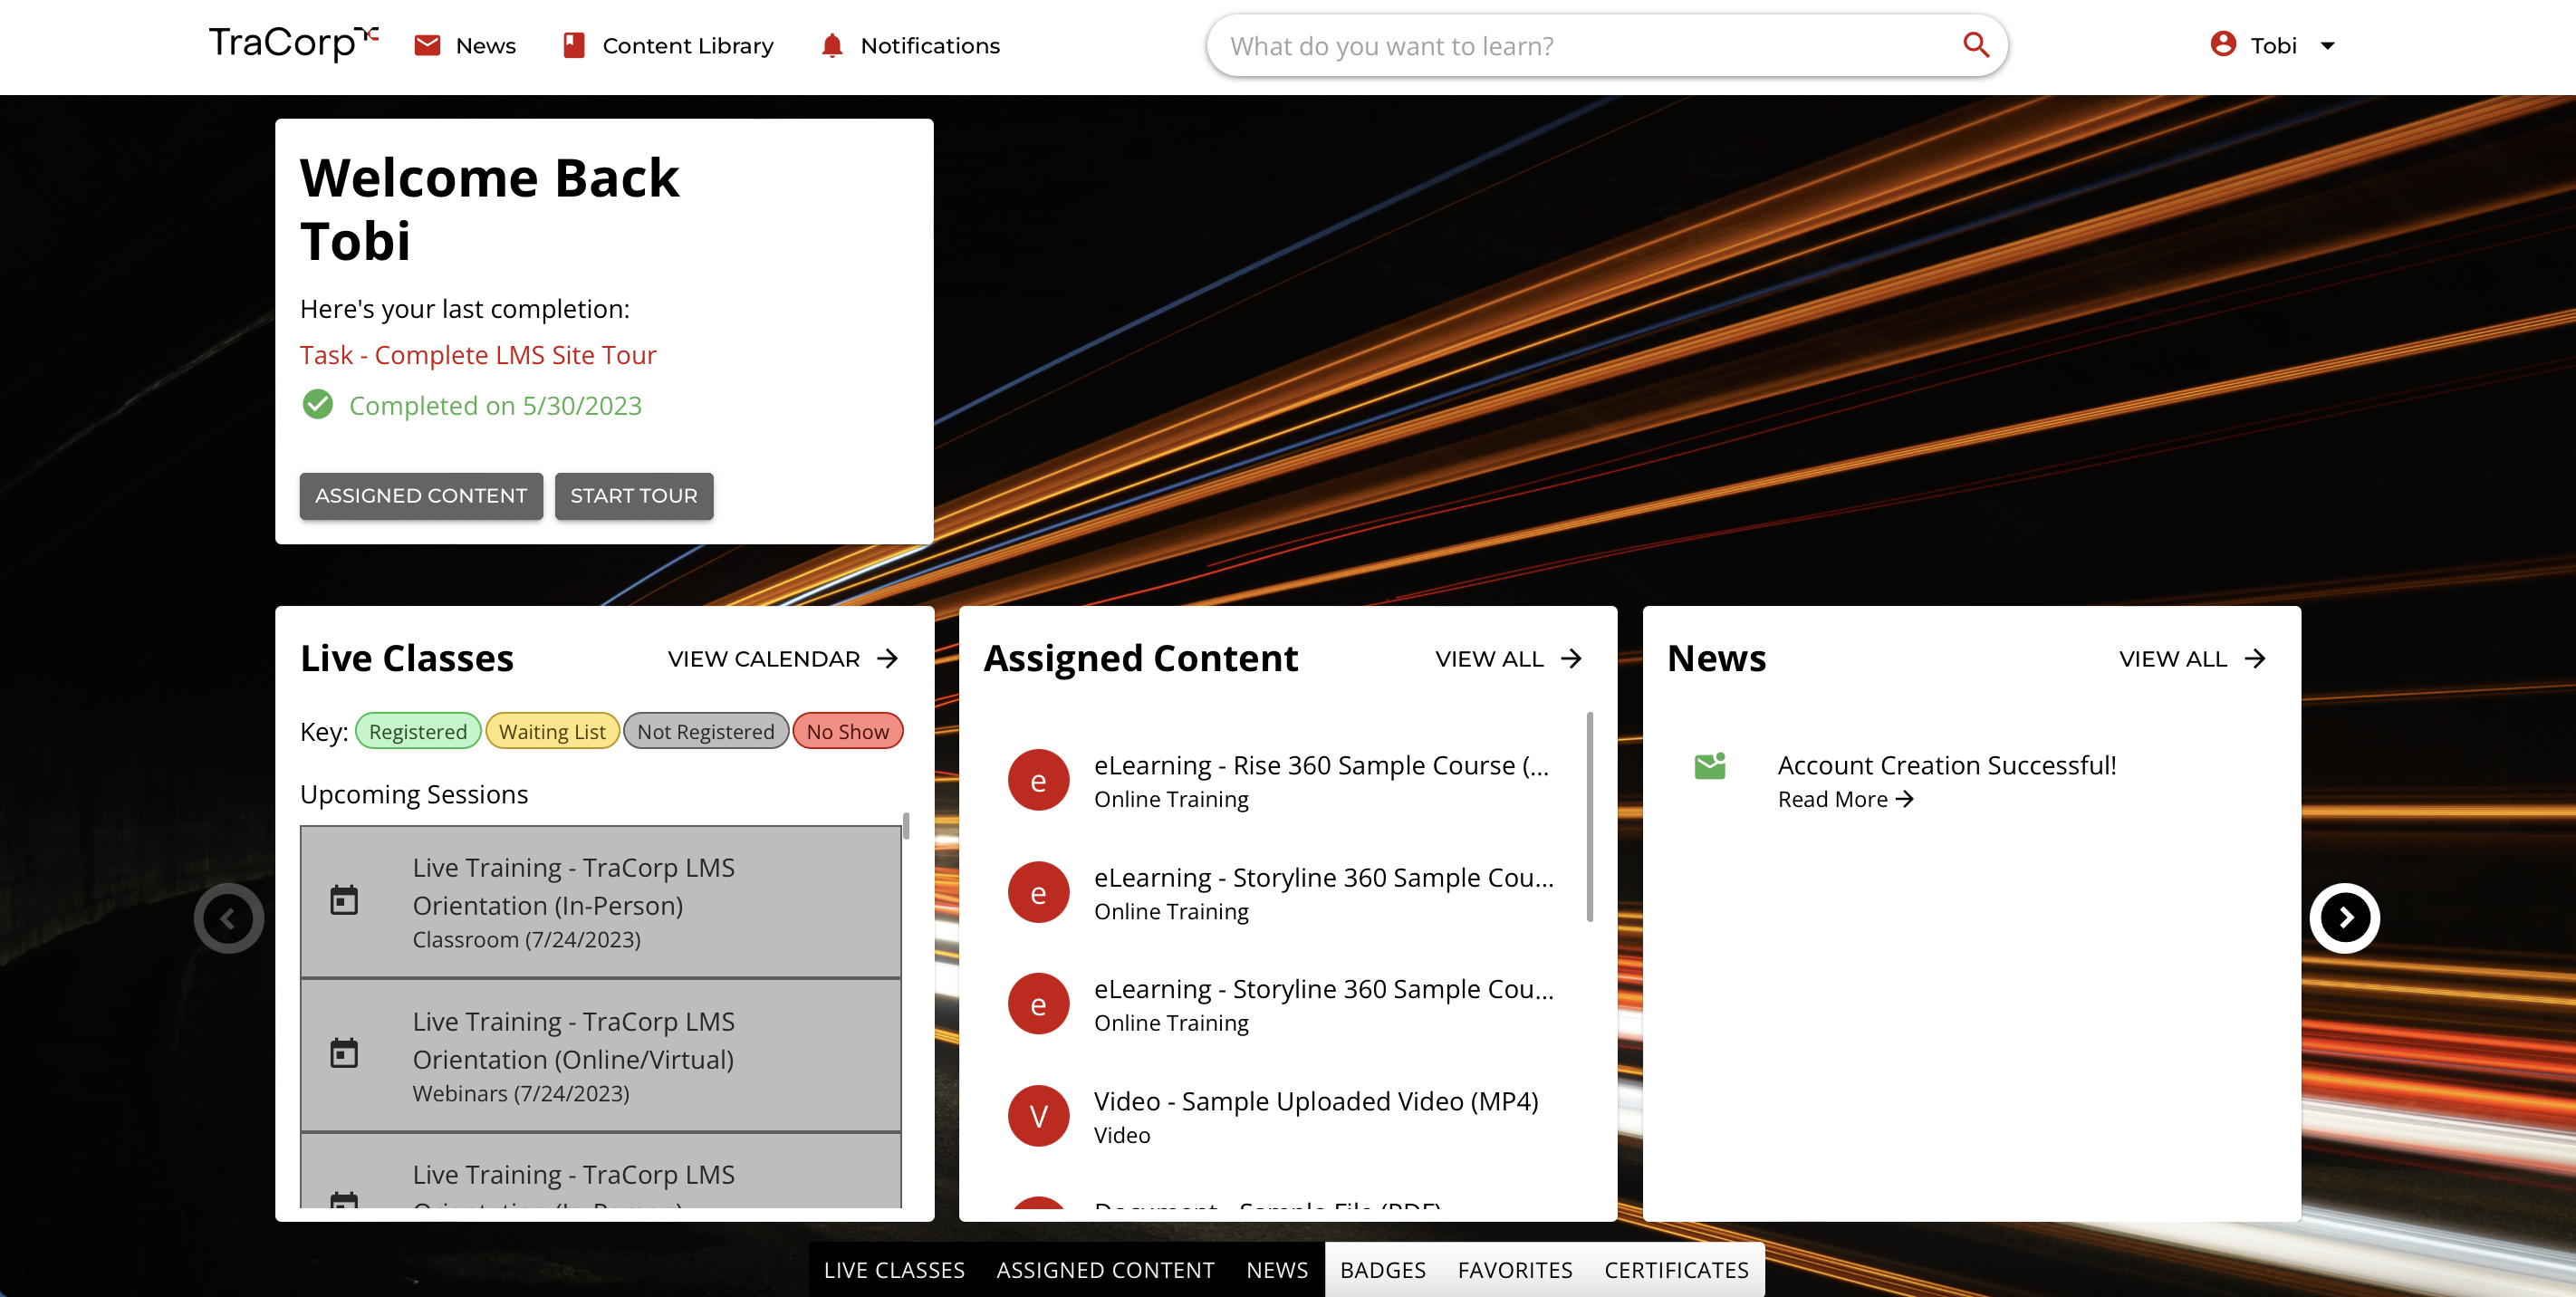
Task: Select the eLearning Rise 360 course icon
Action: click(x=1039, y=780)
